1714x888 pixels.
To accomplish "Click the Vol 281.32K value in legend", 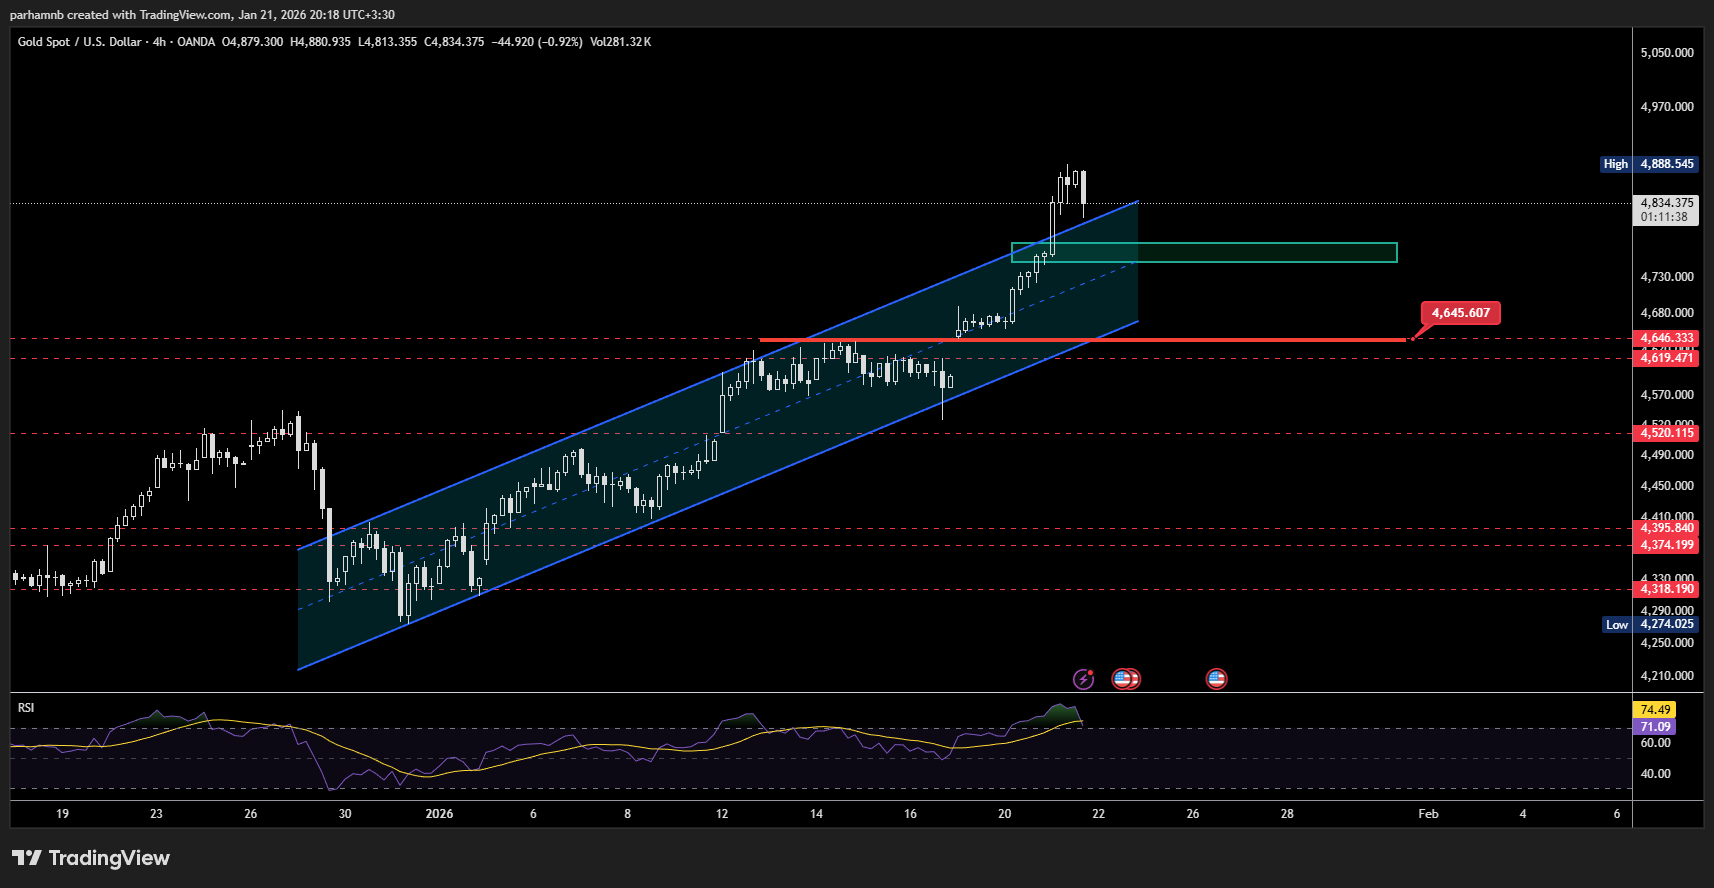I will pyautogui.click(x=621, y=42).
